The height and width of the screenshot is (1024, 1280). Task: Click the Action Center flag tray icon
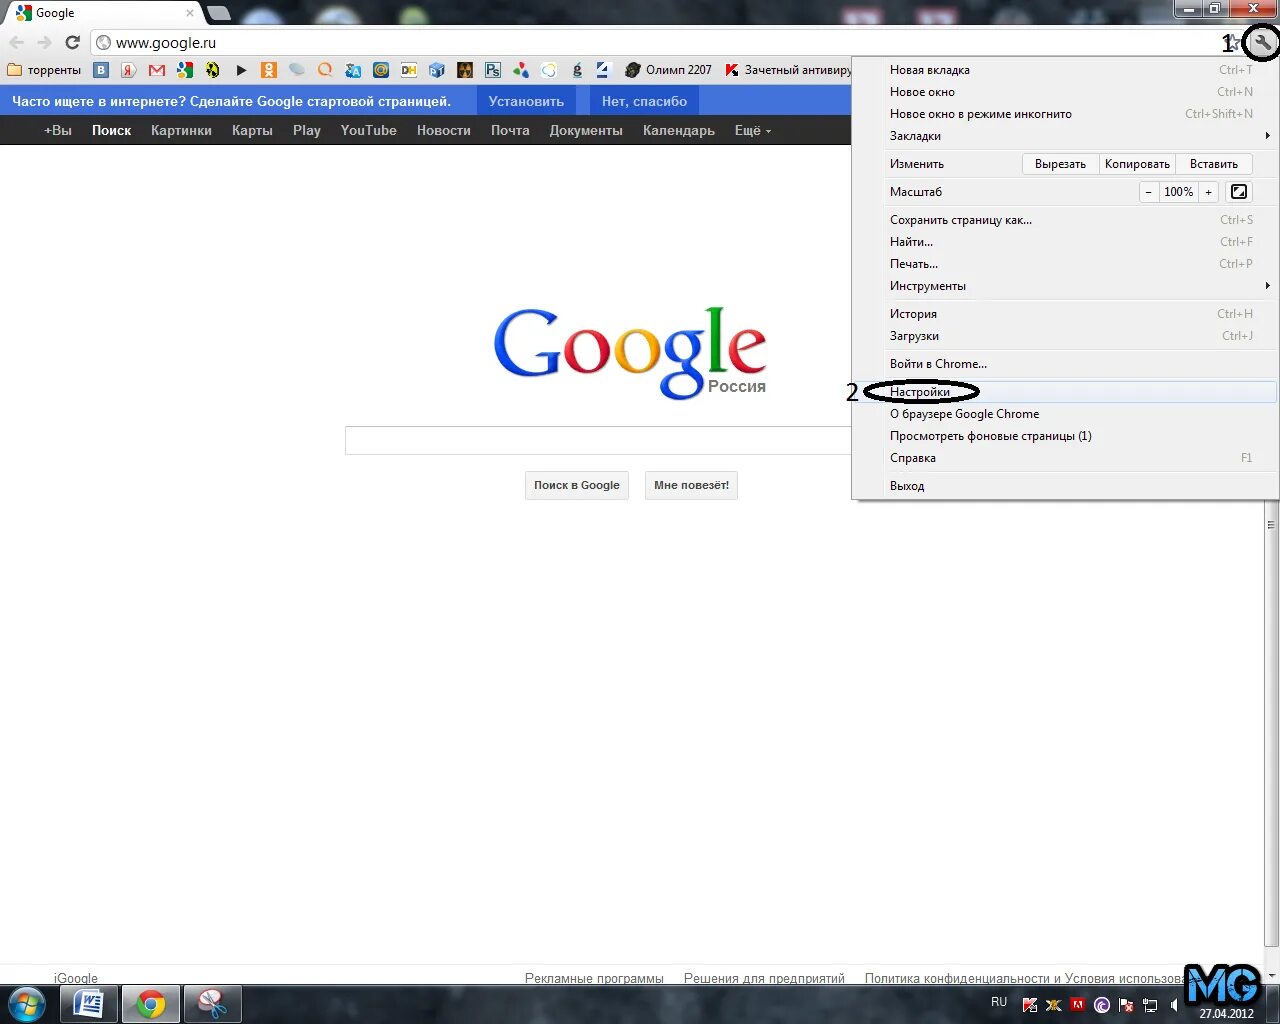[1126, 1005]
